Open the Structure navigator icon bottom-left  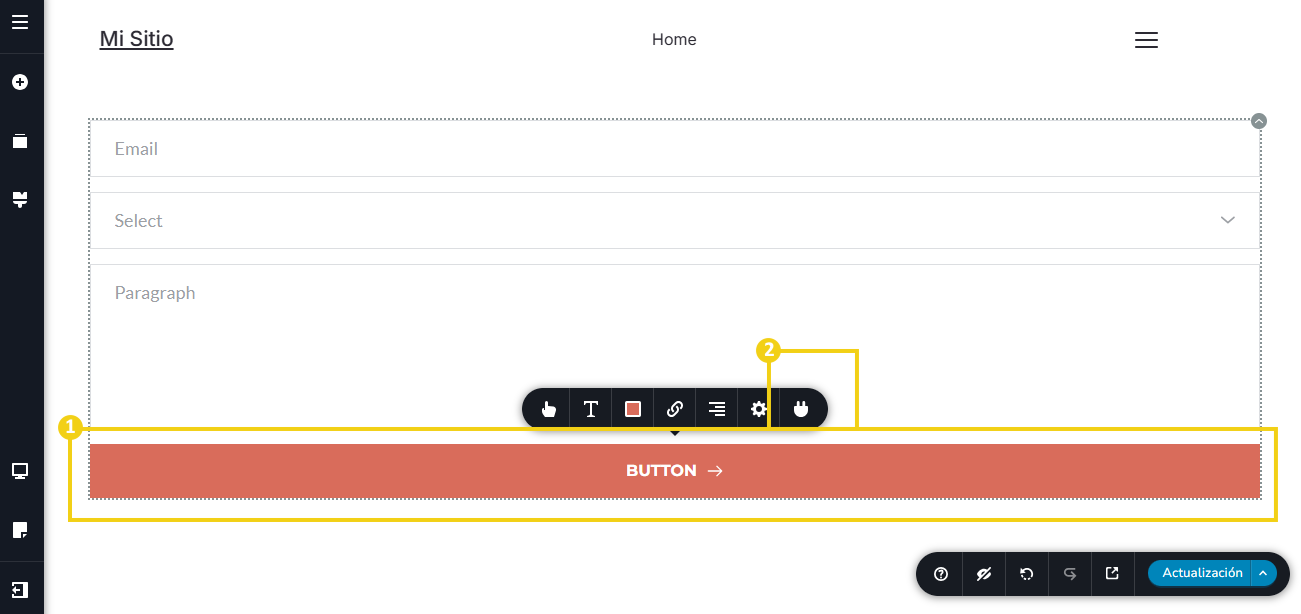(21, 589)
